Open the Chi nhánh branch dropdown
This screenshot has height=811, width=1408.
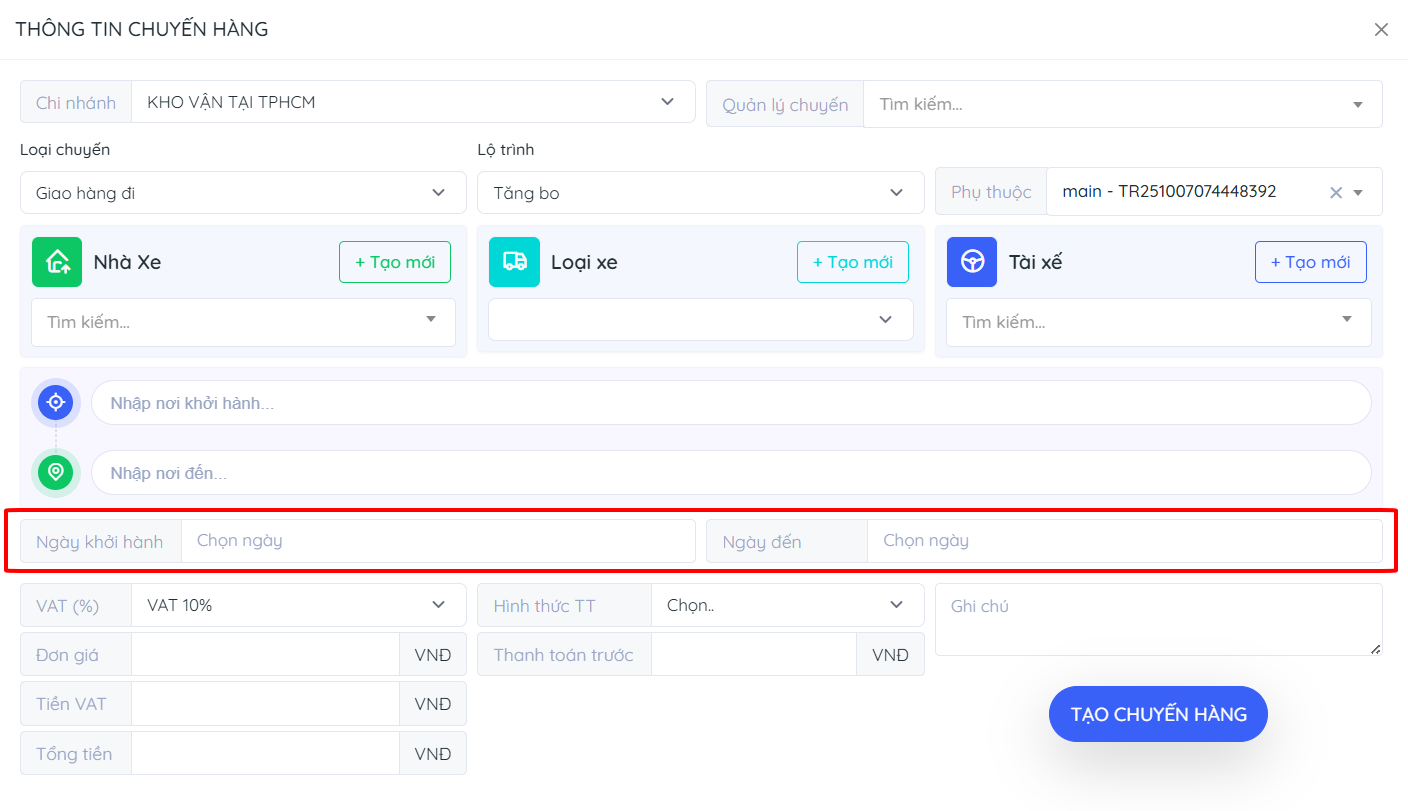[412, 102]
